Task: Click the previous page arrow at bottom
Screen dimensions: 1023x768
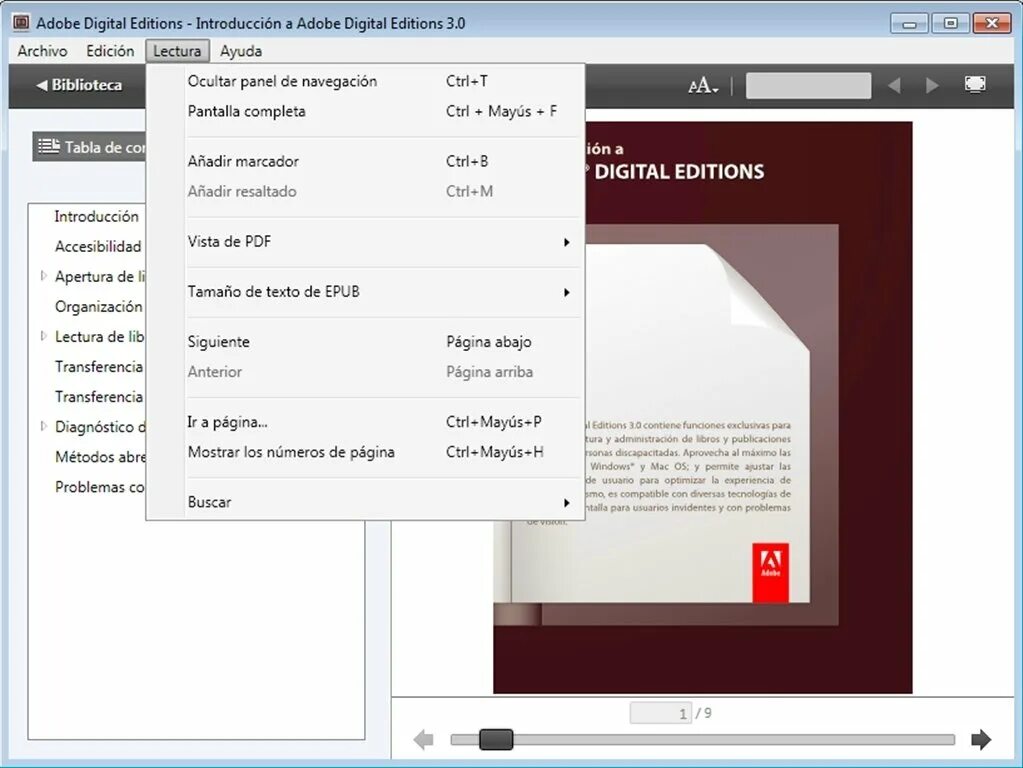Action: (x=424, y=740)
